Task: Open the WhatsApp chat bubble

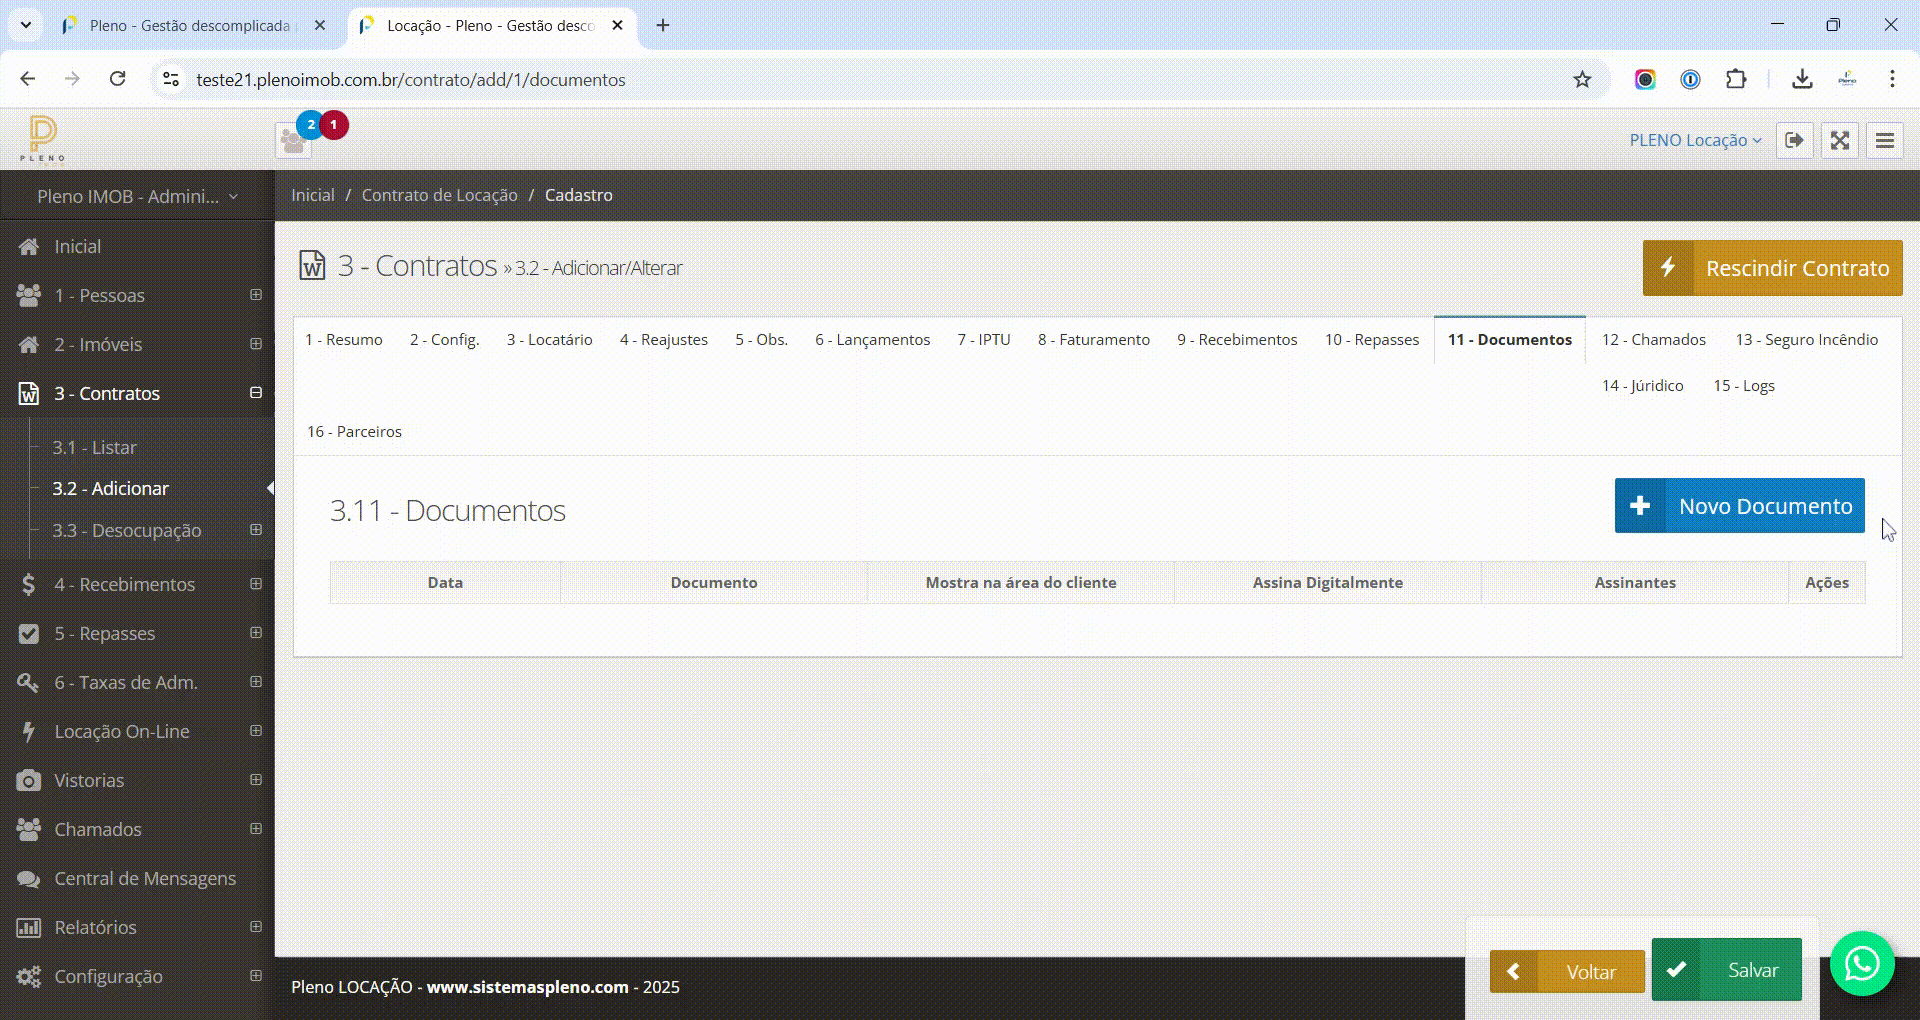Action: (1862, 964)
